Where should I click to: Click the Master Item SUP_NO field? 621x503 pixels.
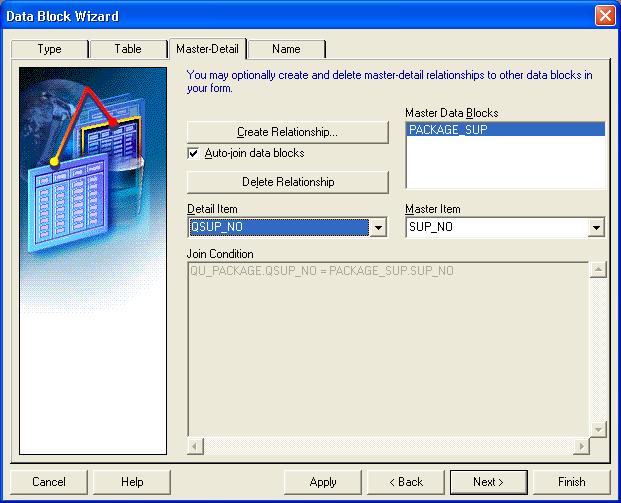[x=496, y=228]
